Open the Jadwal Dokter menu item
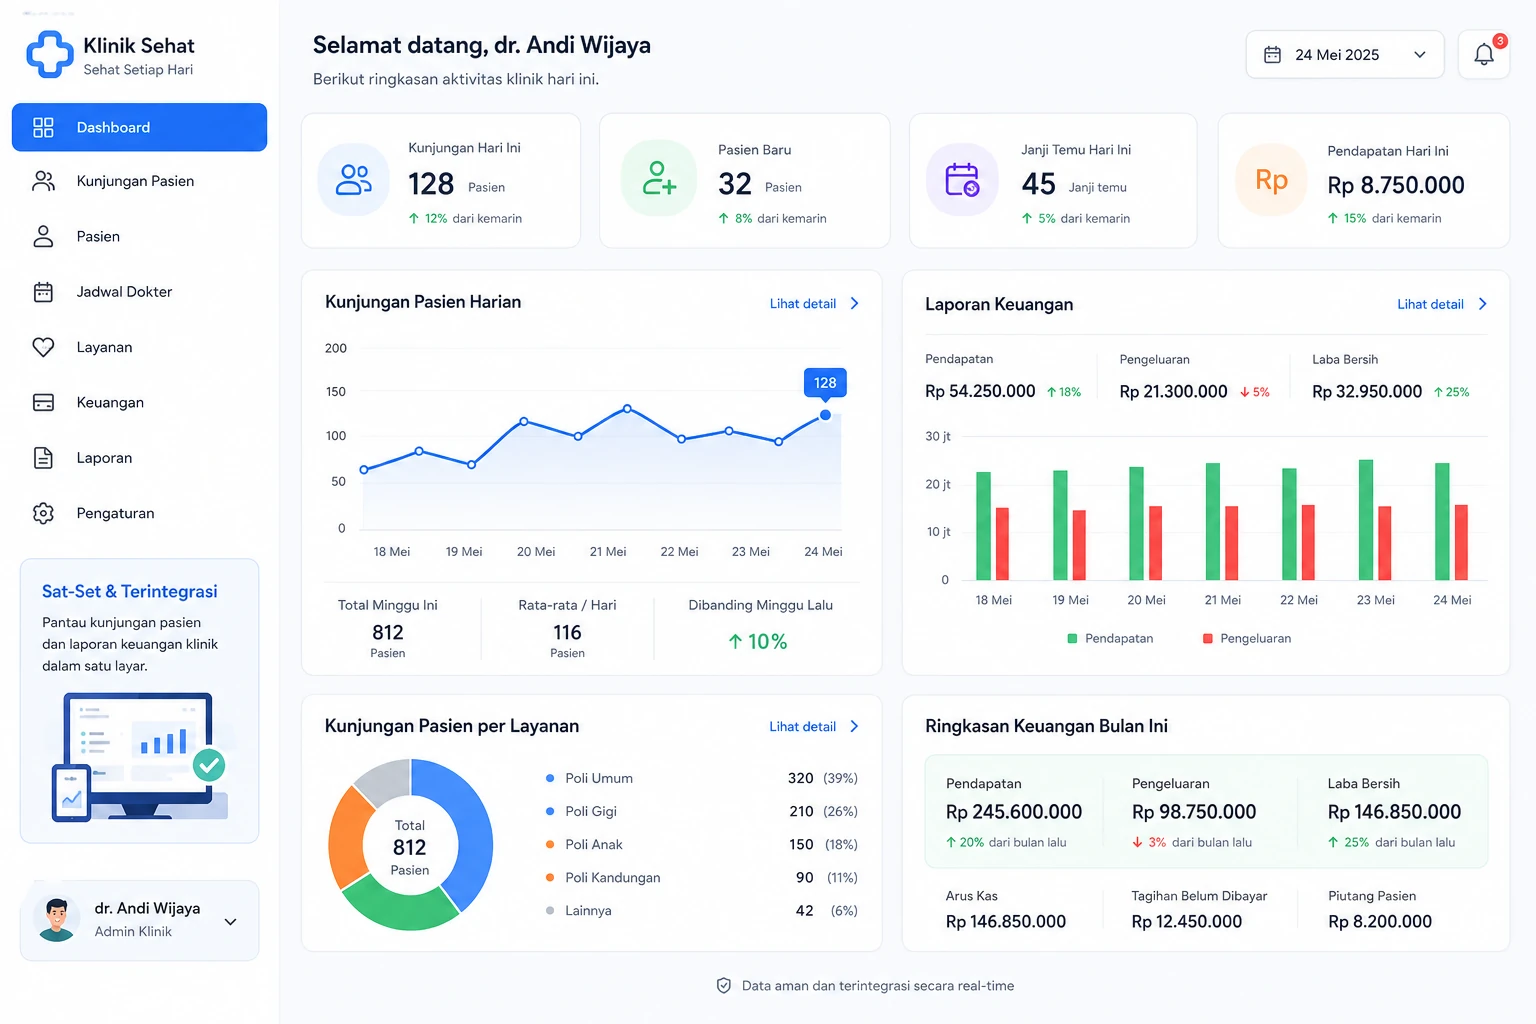The width and height of the screenshot is (1536, 1024). [139, 292]
